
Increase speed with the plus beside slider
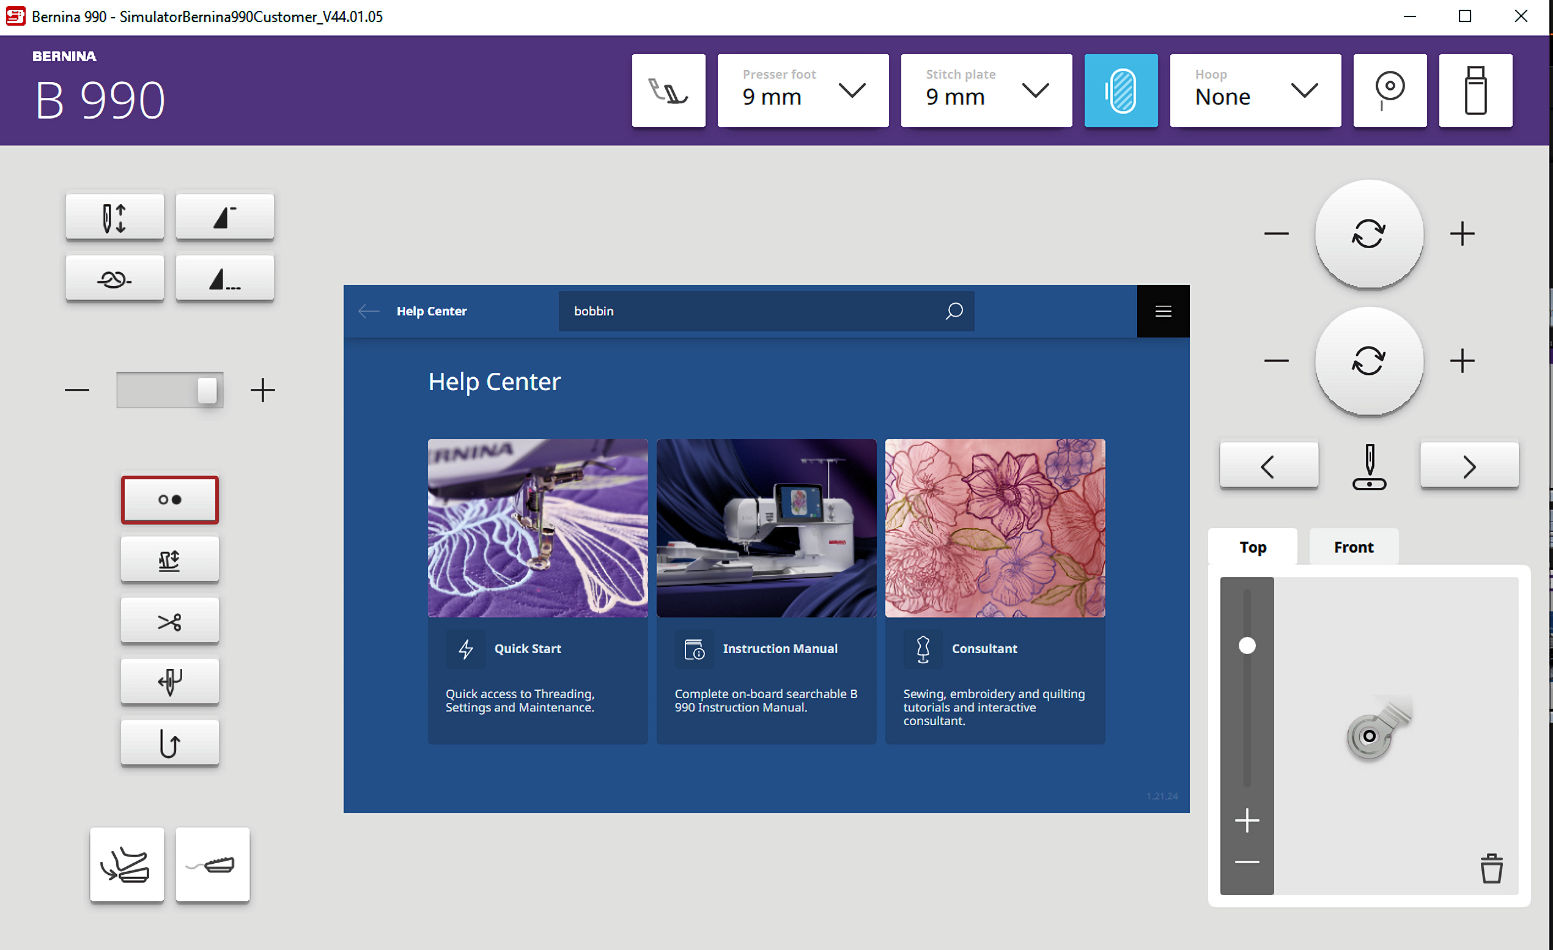point(263,390)
